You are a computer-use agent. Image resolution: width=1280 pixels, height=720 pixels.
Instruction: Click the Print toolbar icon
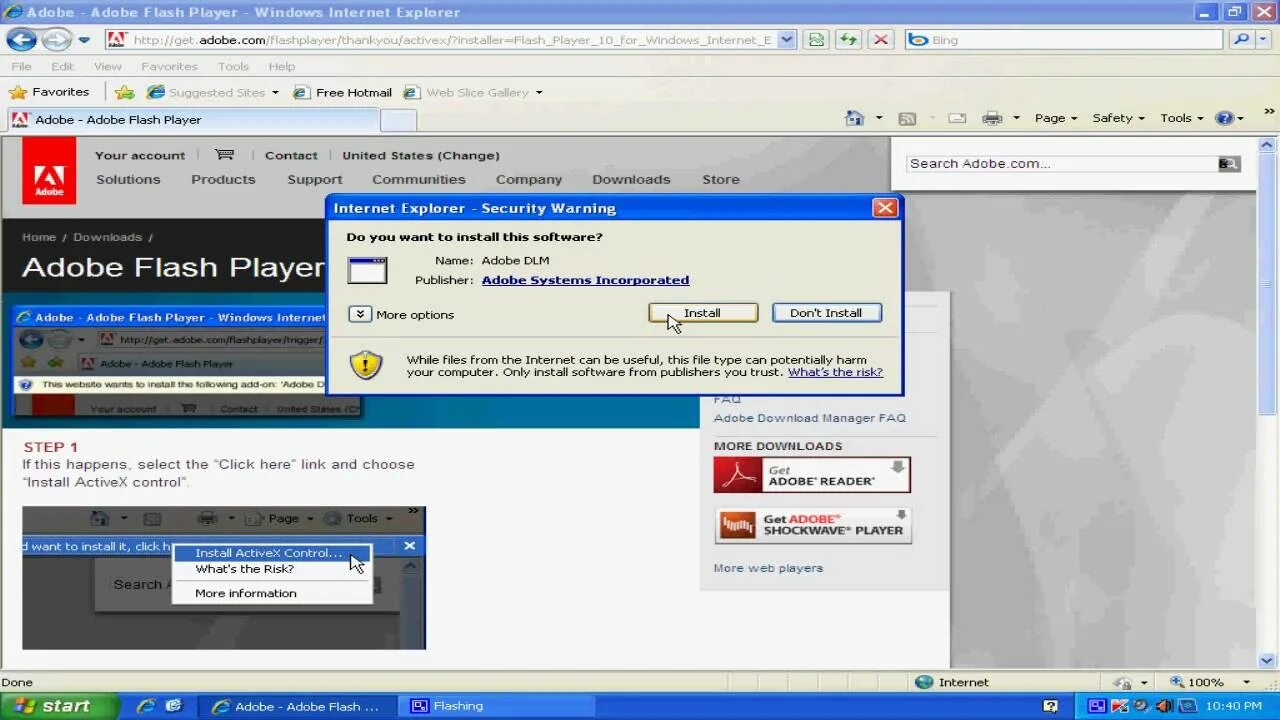[992, 118]
